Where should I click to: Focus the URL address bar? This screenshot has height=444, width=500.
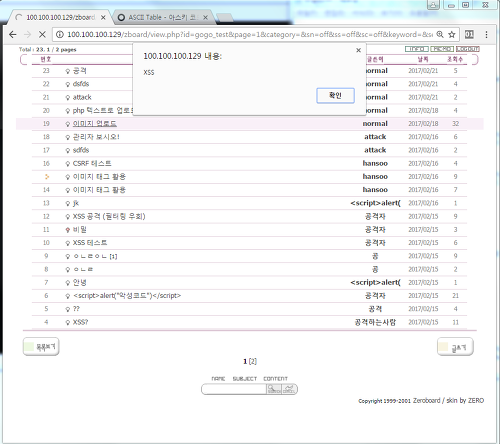249,34
